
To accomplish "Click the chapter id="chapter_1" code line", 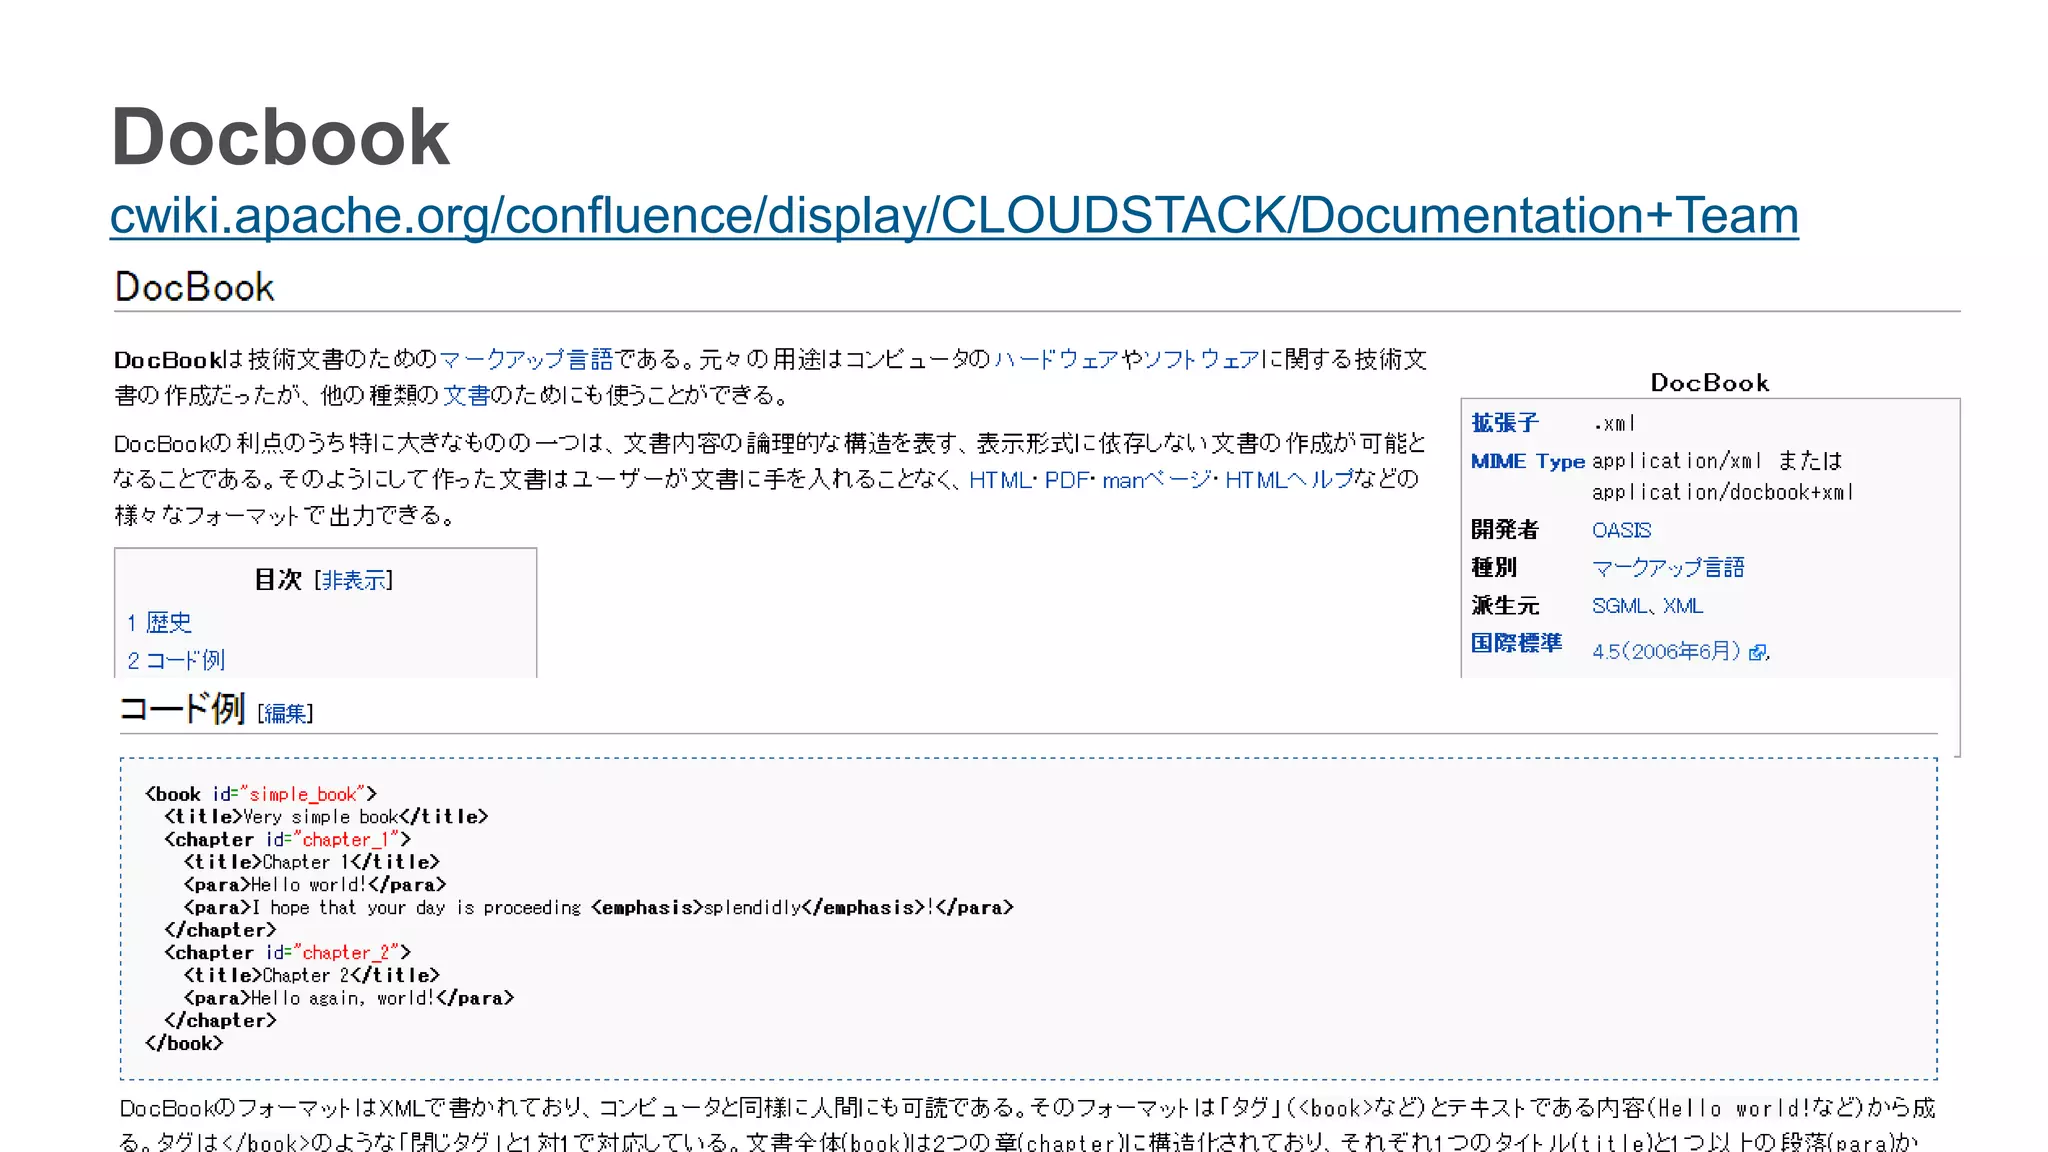I will 288,840.
